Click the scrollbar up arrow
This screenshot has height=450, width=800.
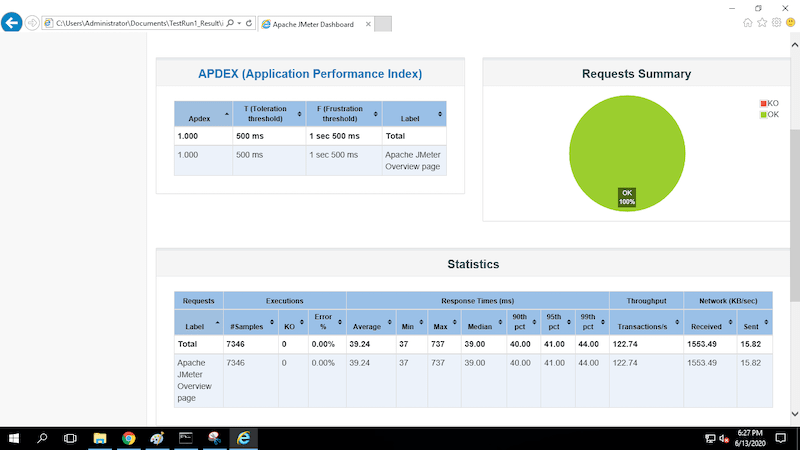(x=795, y=45)
